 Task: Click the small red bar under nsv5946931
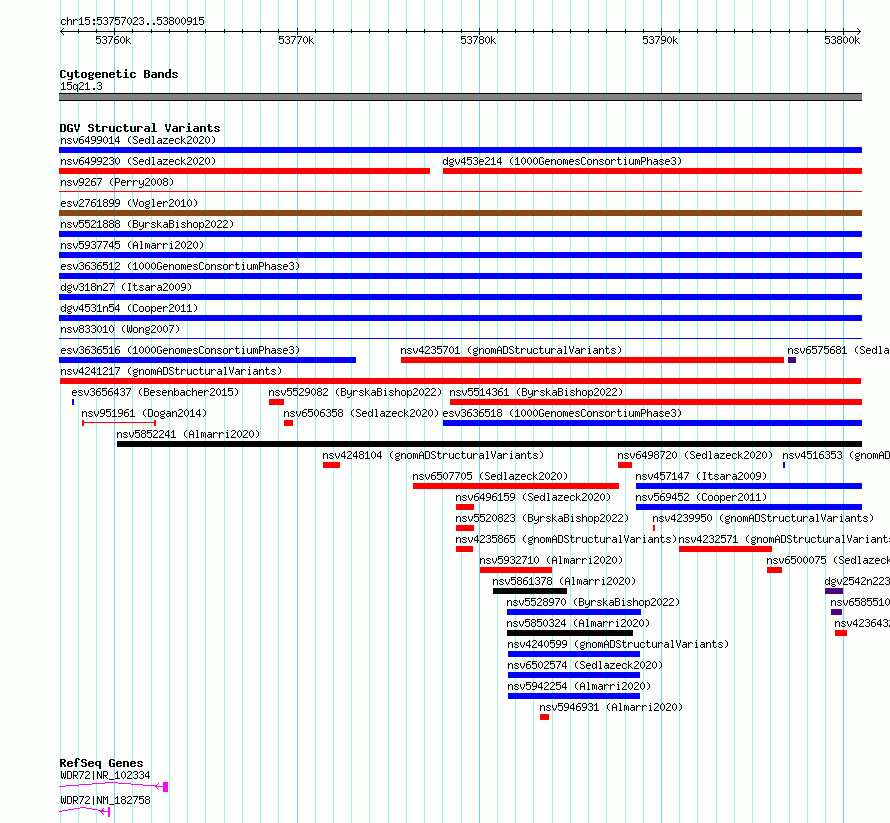click(x=544, y=717)
